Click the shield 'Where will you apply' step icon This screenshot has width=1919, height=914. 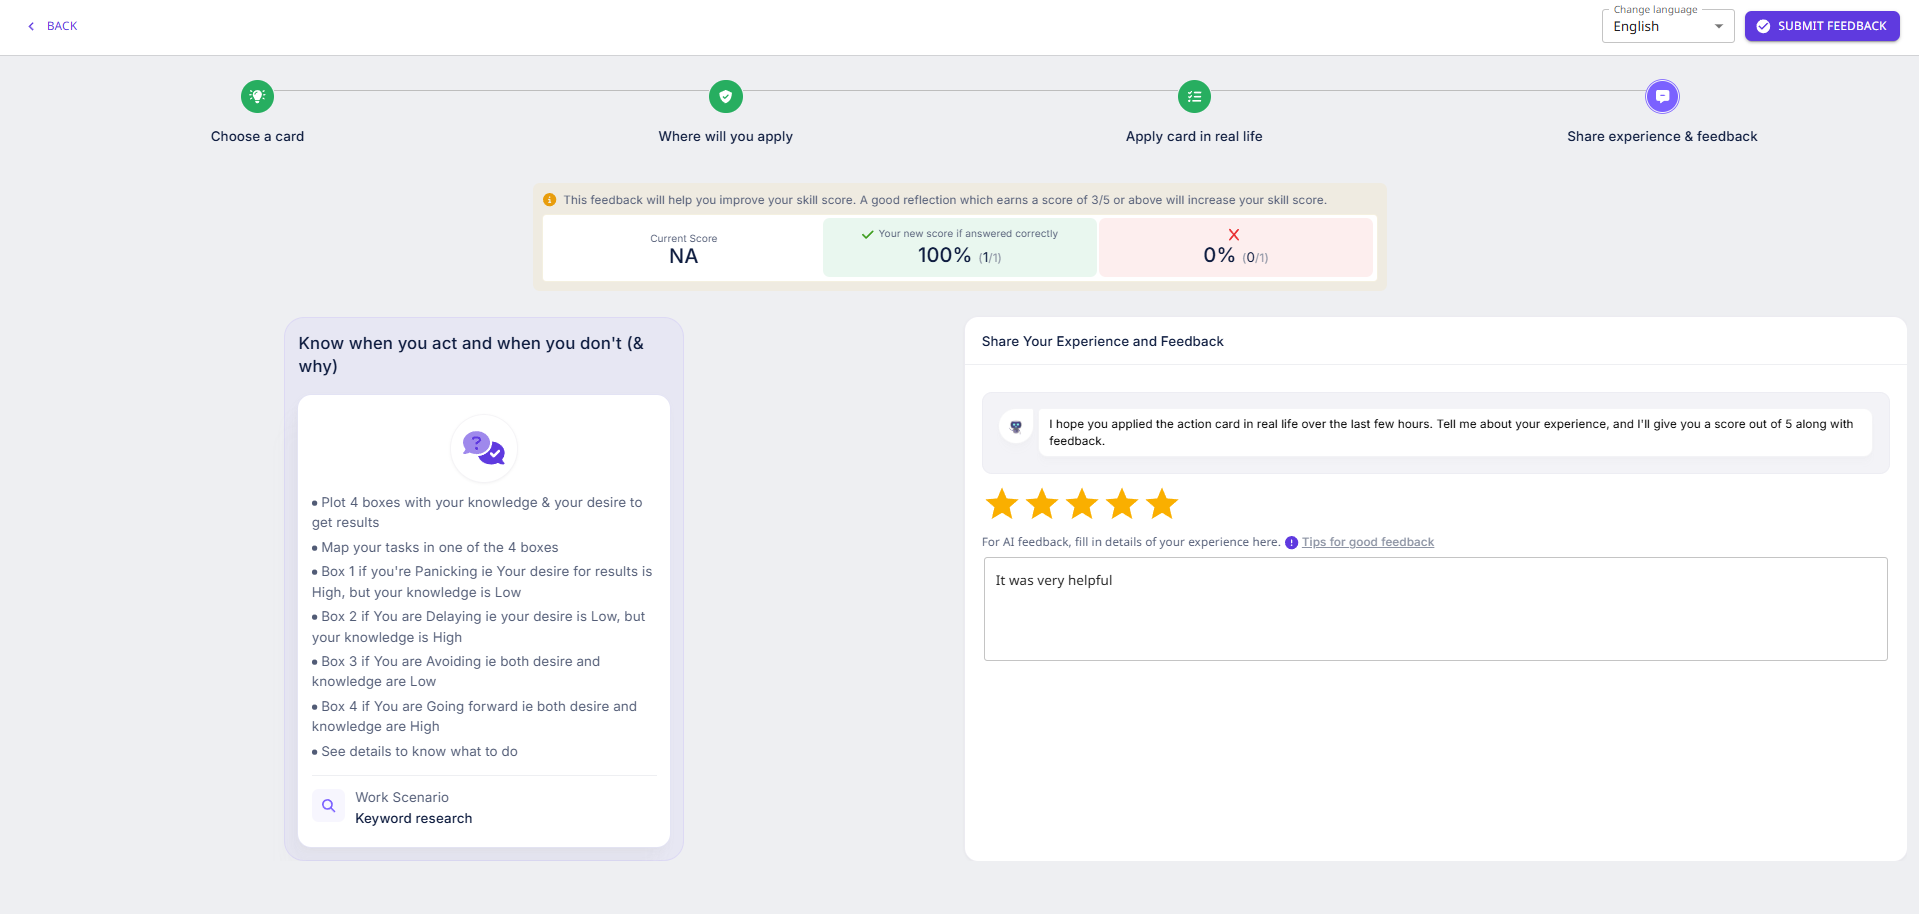click(725, 97)
